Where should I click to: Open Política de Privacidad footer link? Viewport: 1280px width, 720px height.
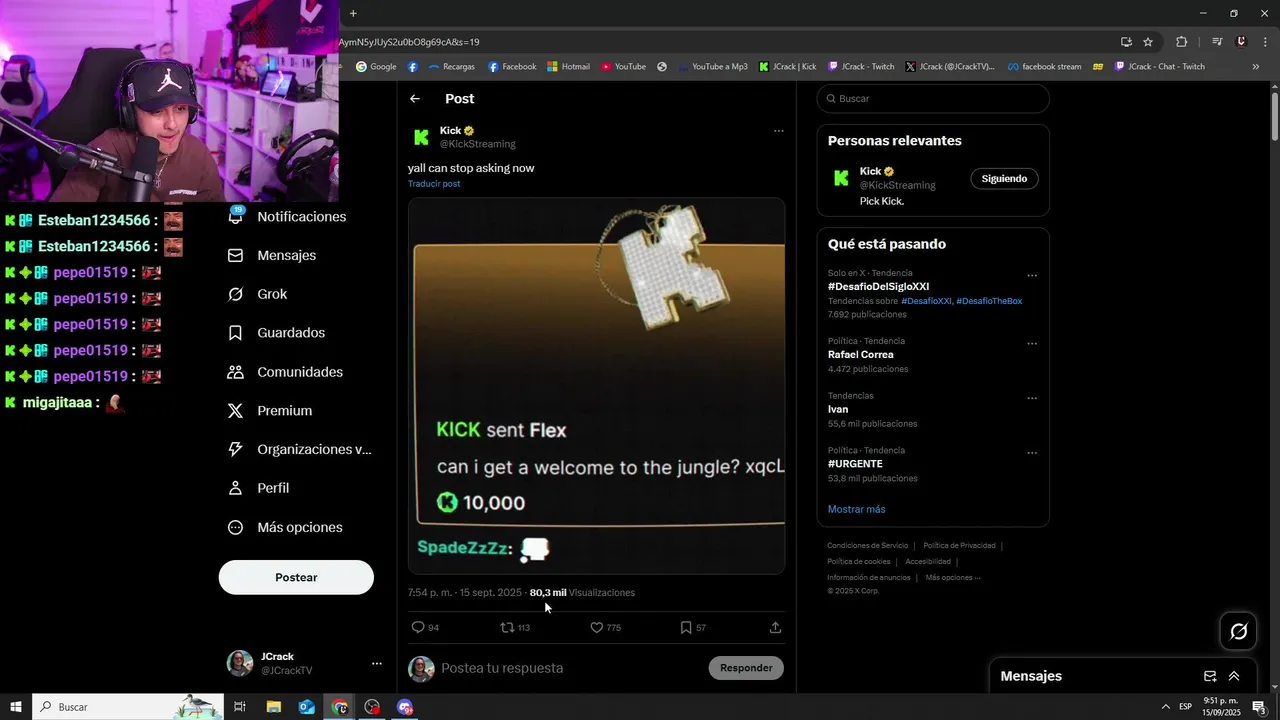pos(959,546)
